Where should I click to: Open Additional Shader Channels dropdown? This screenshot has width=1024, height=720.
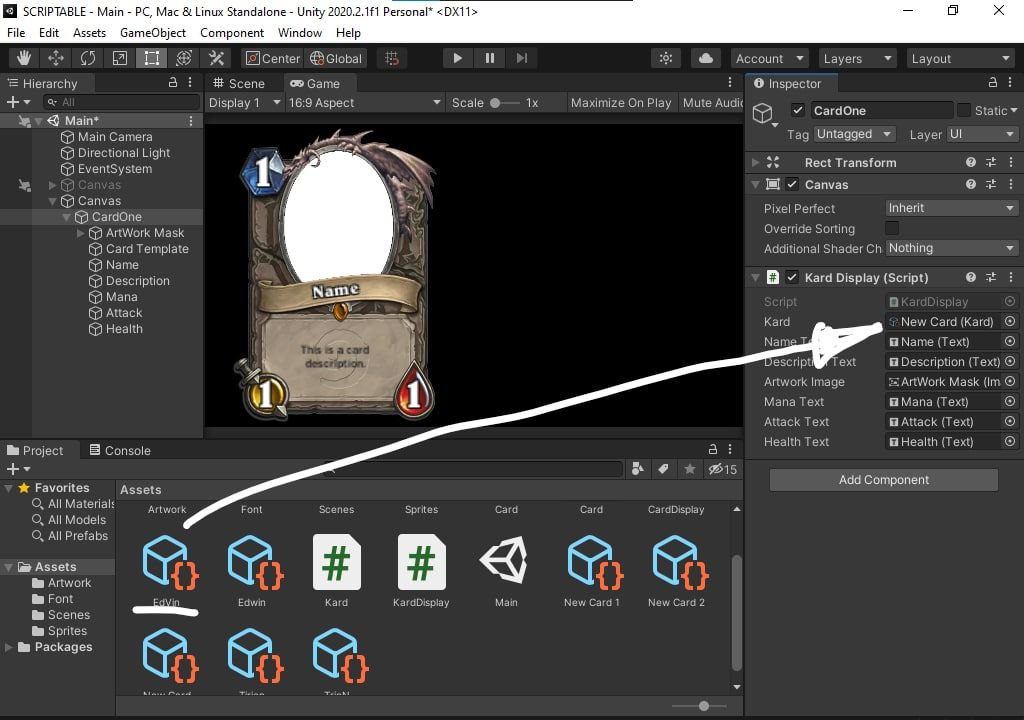952,248
